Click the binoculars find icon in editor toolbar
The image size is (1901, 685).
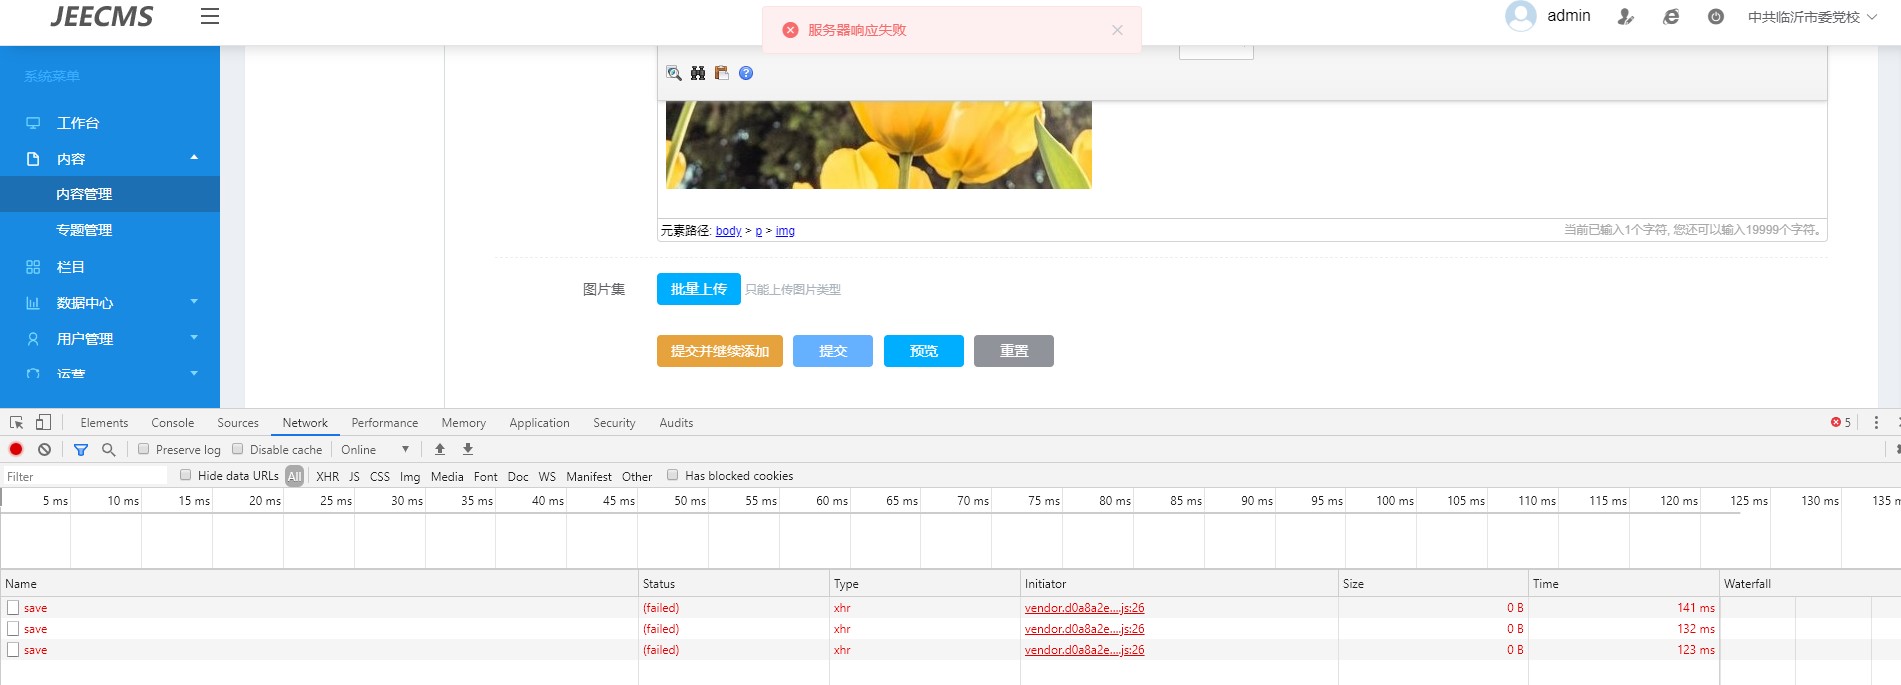698,73
